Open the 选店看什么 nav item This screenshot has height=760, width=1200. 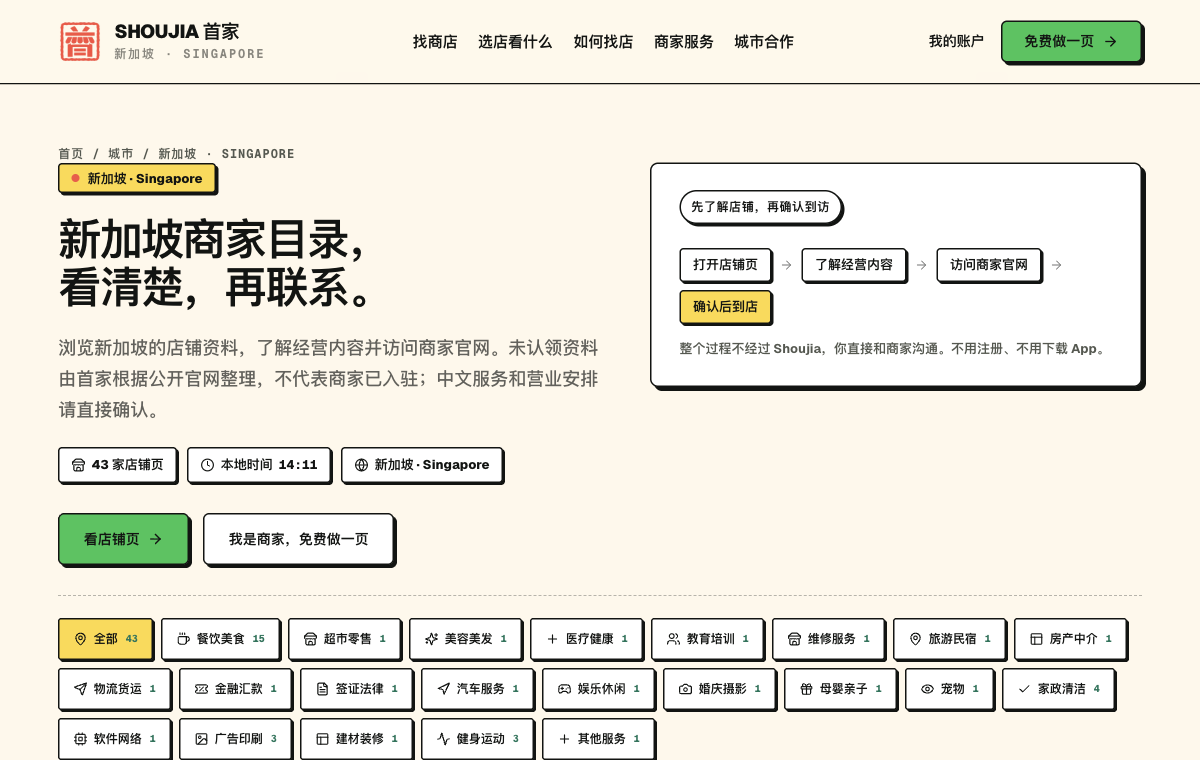[x=515, y=42]
